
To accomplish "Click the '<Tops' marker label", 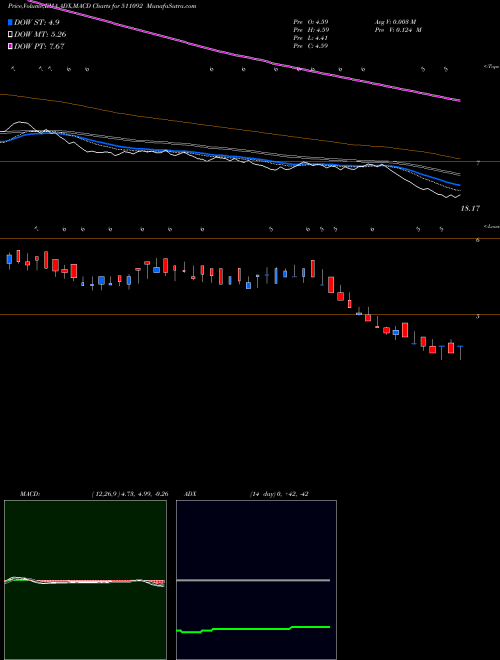I will (x=491, y=66).
